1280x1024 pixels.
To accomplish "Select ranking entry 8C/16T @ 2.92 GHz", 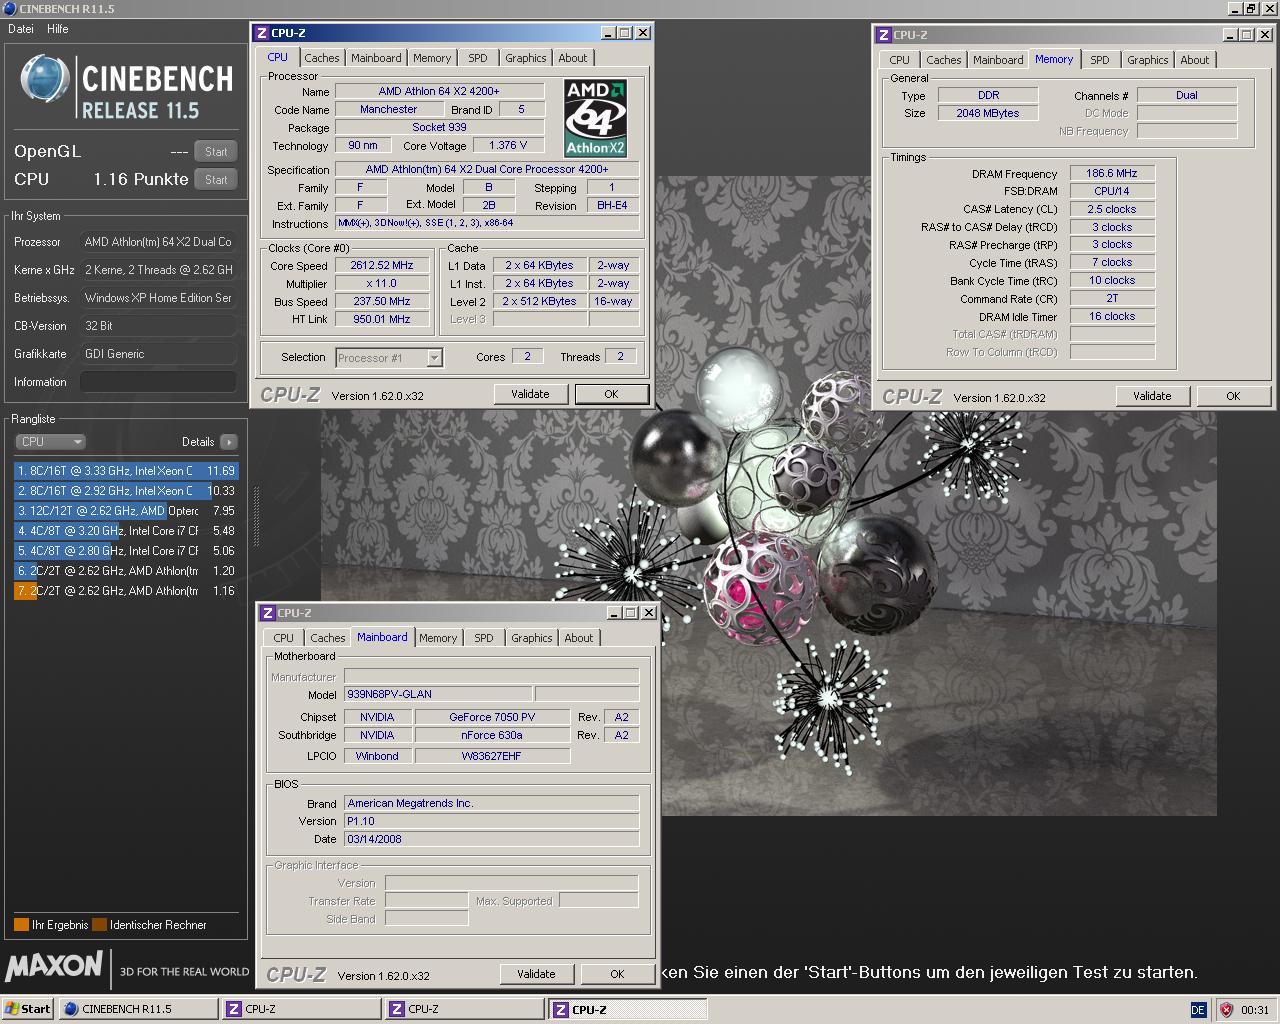I will pos(126,491).
